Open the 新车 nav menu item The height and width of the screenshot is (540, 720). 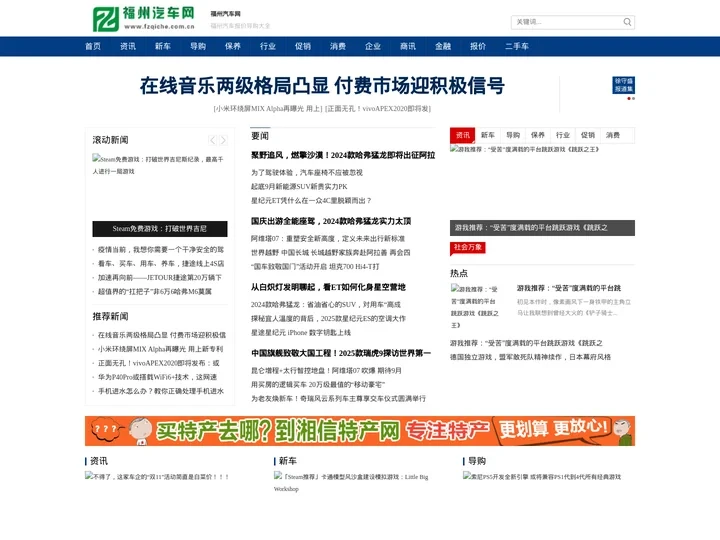coord(163,46)
